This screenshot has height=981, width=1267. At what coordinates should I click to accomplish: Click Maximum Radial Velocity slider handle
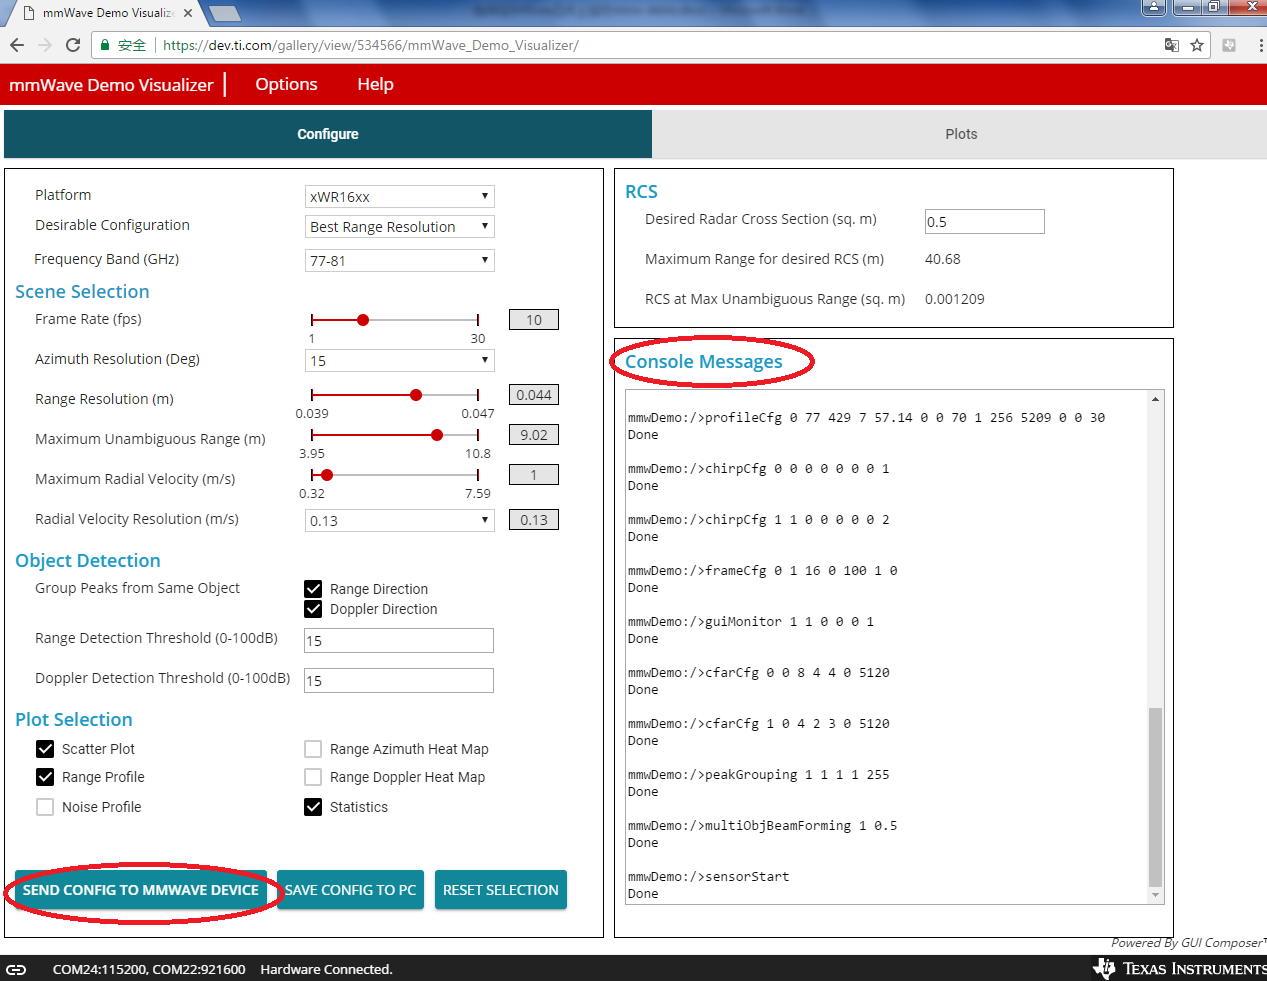point(327,475)
